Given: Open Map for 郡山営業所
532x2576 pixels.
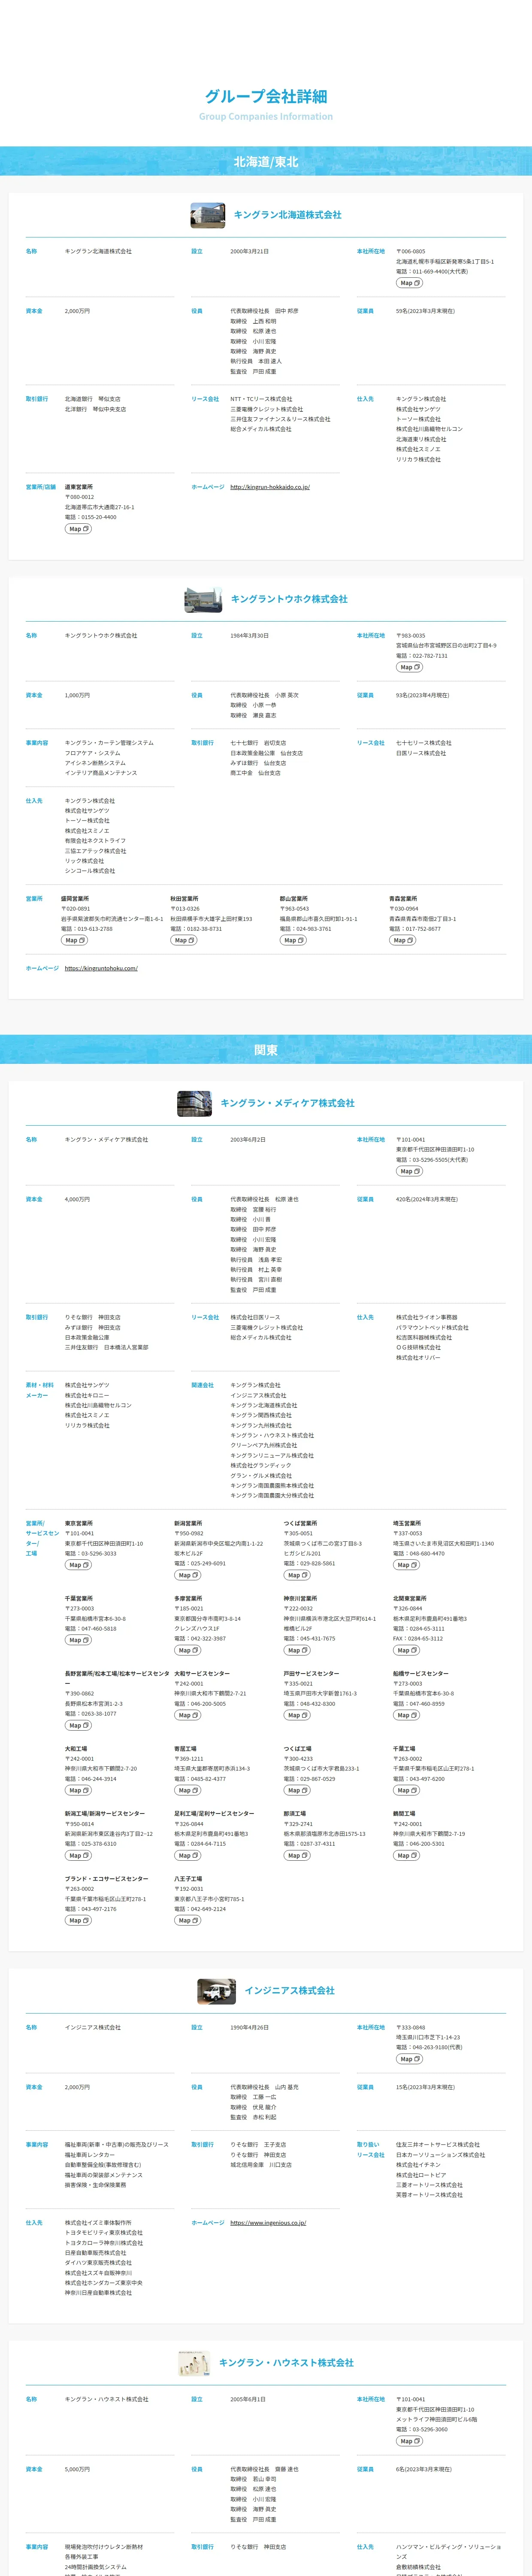Looking at the screenshot, I should [x=293, y=940].
